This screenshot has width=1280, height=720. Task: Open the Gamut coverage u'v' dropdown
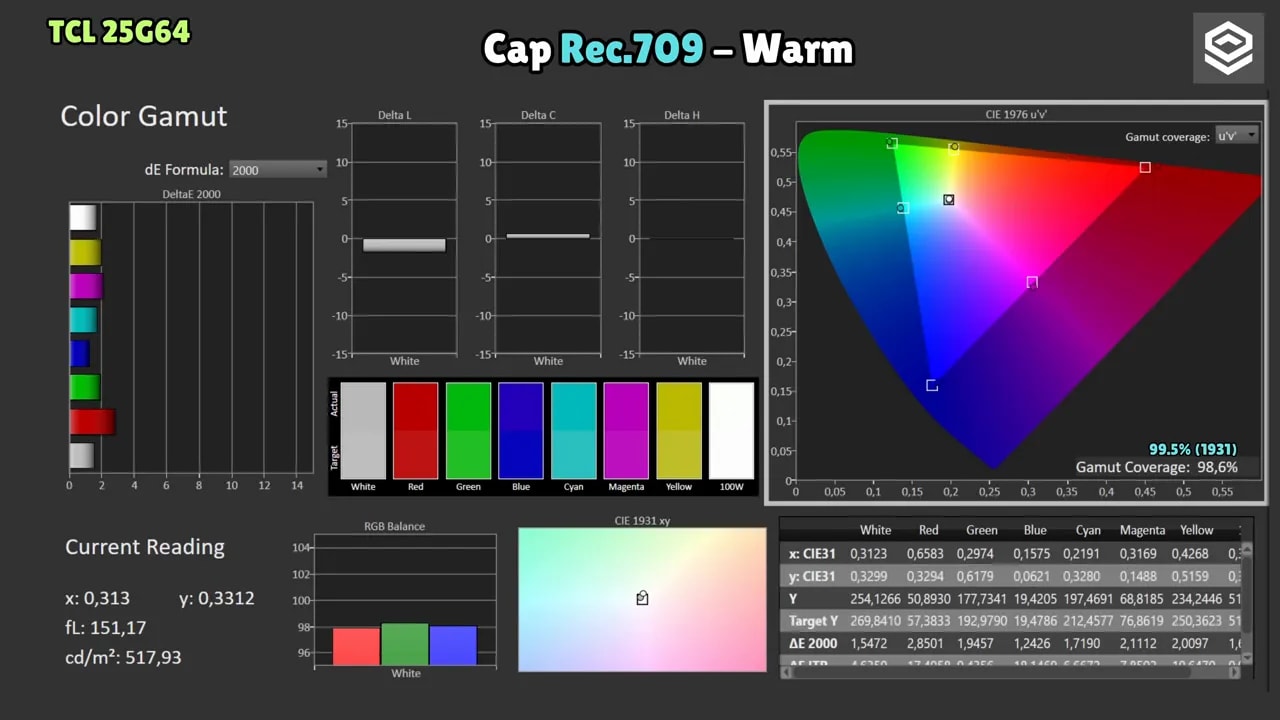point(1236,136)
